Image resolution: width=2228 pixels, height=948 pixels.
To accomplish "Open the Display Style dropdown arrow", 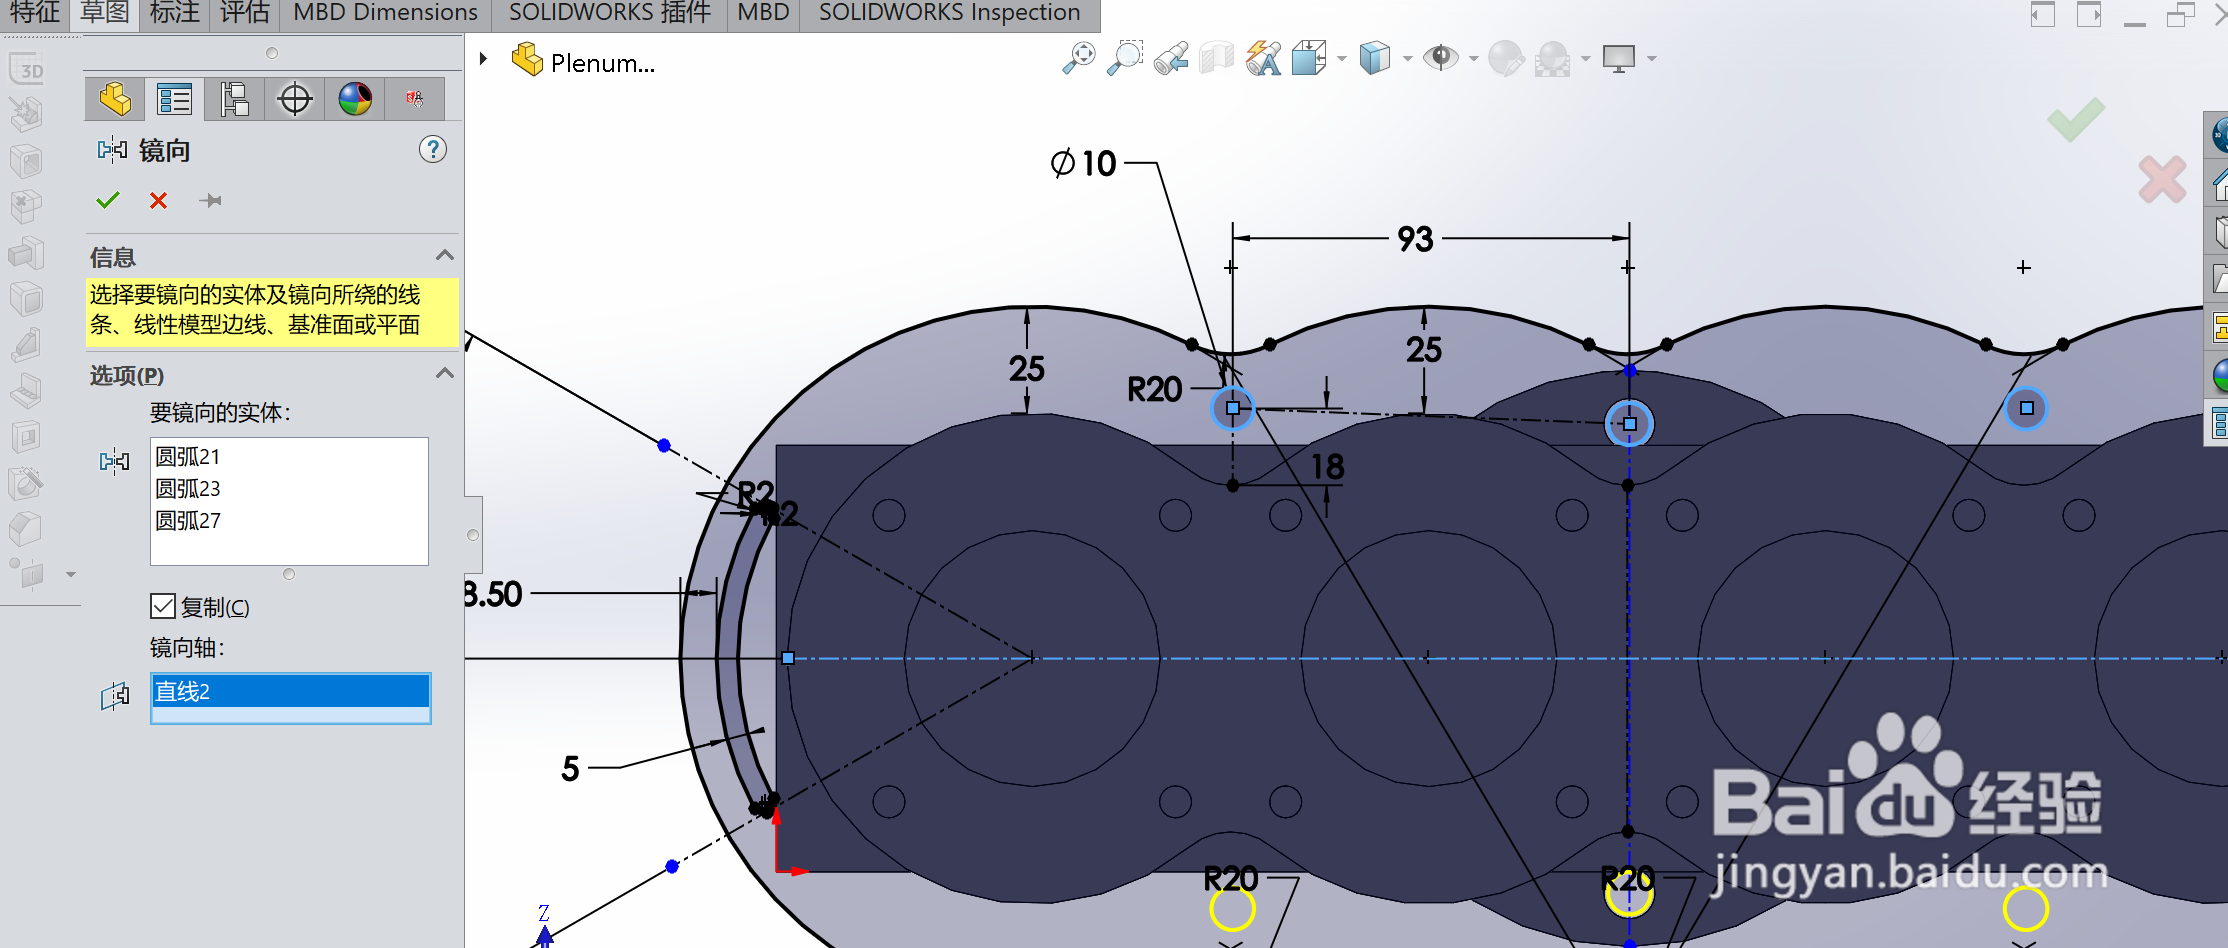I will point(1407,58).
